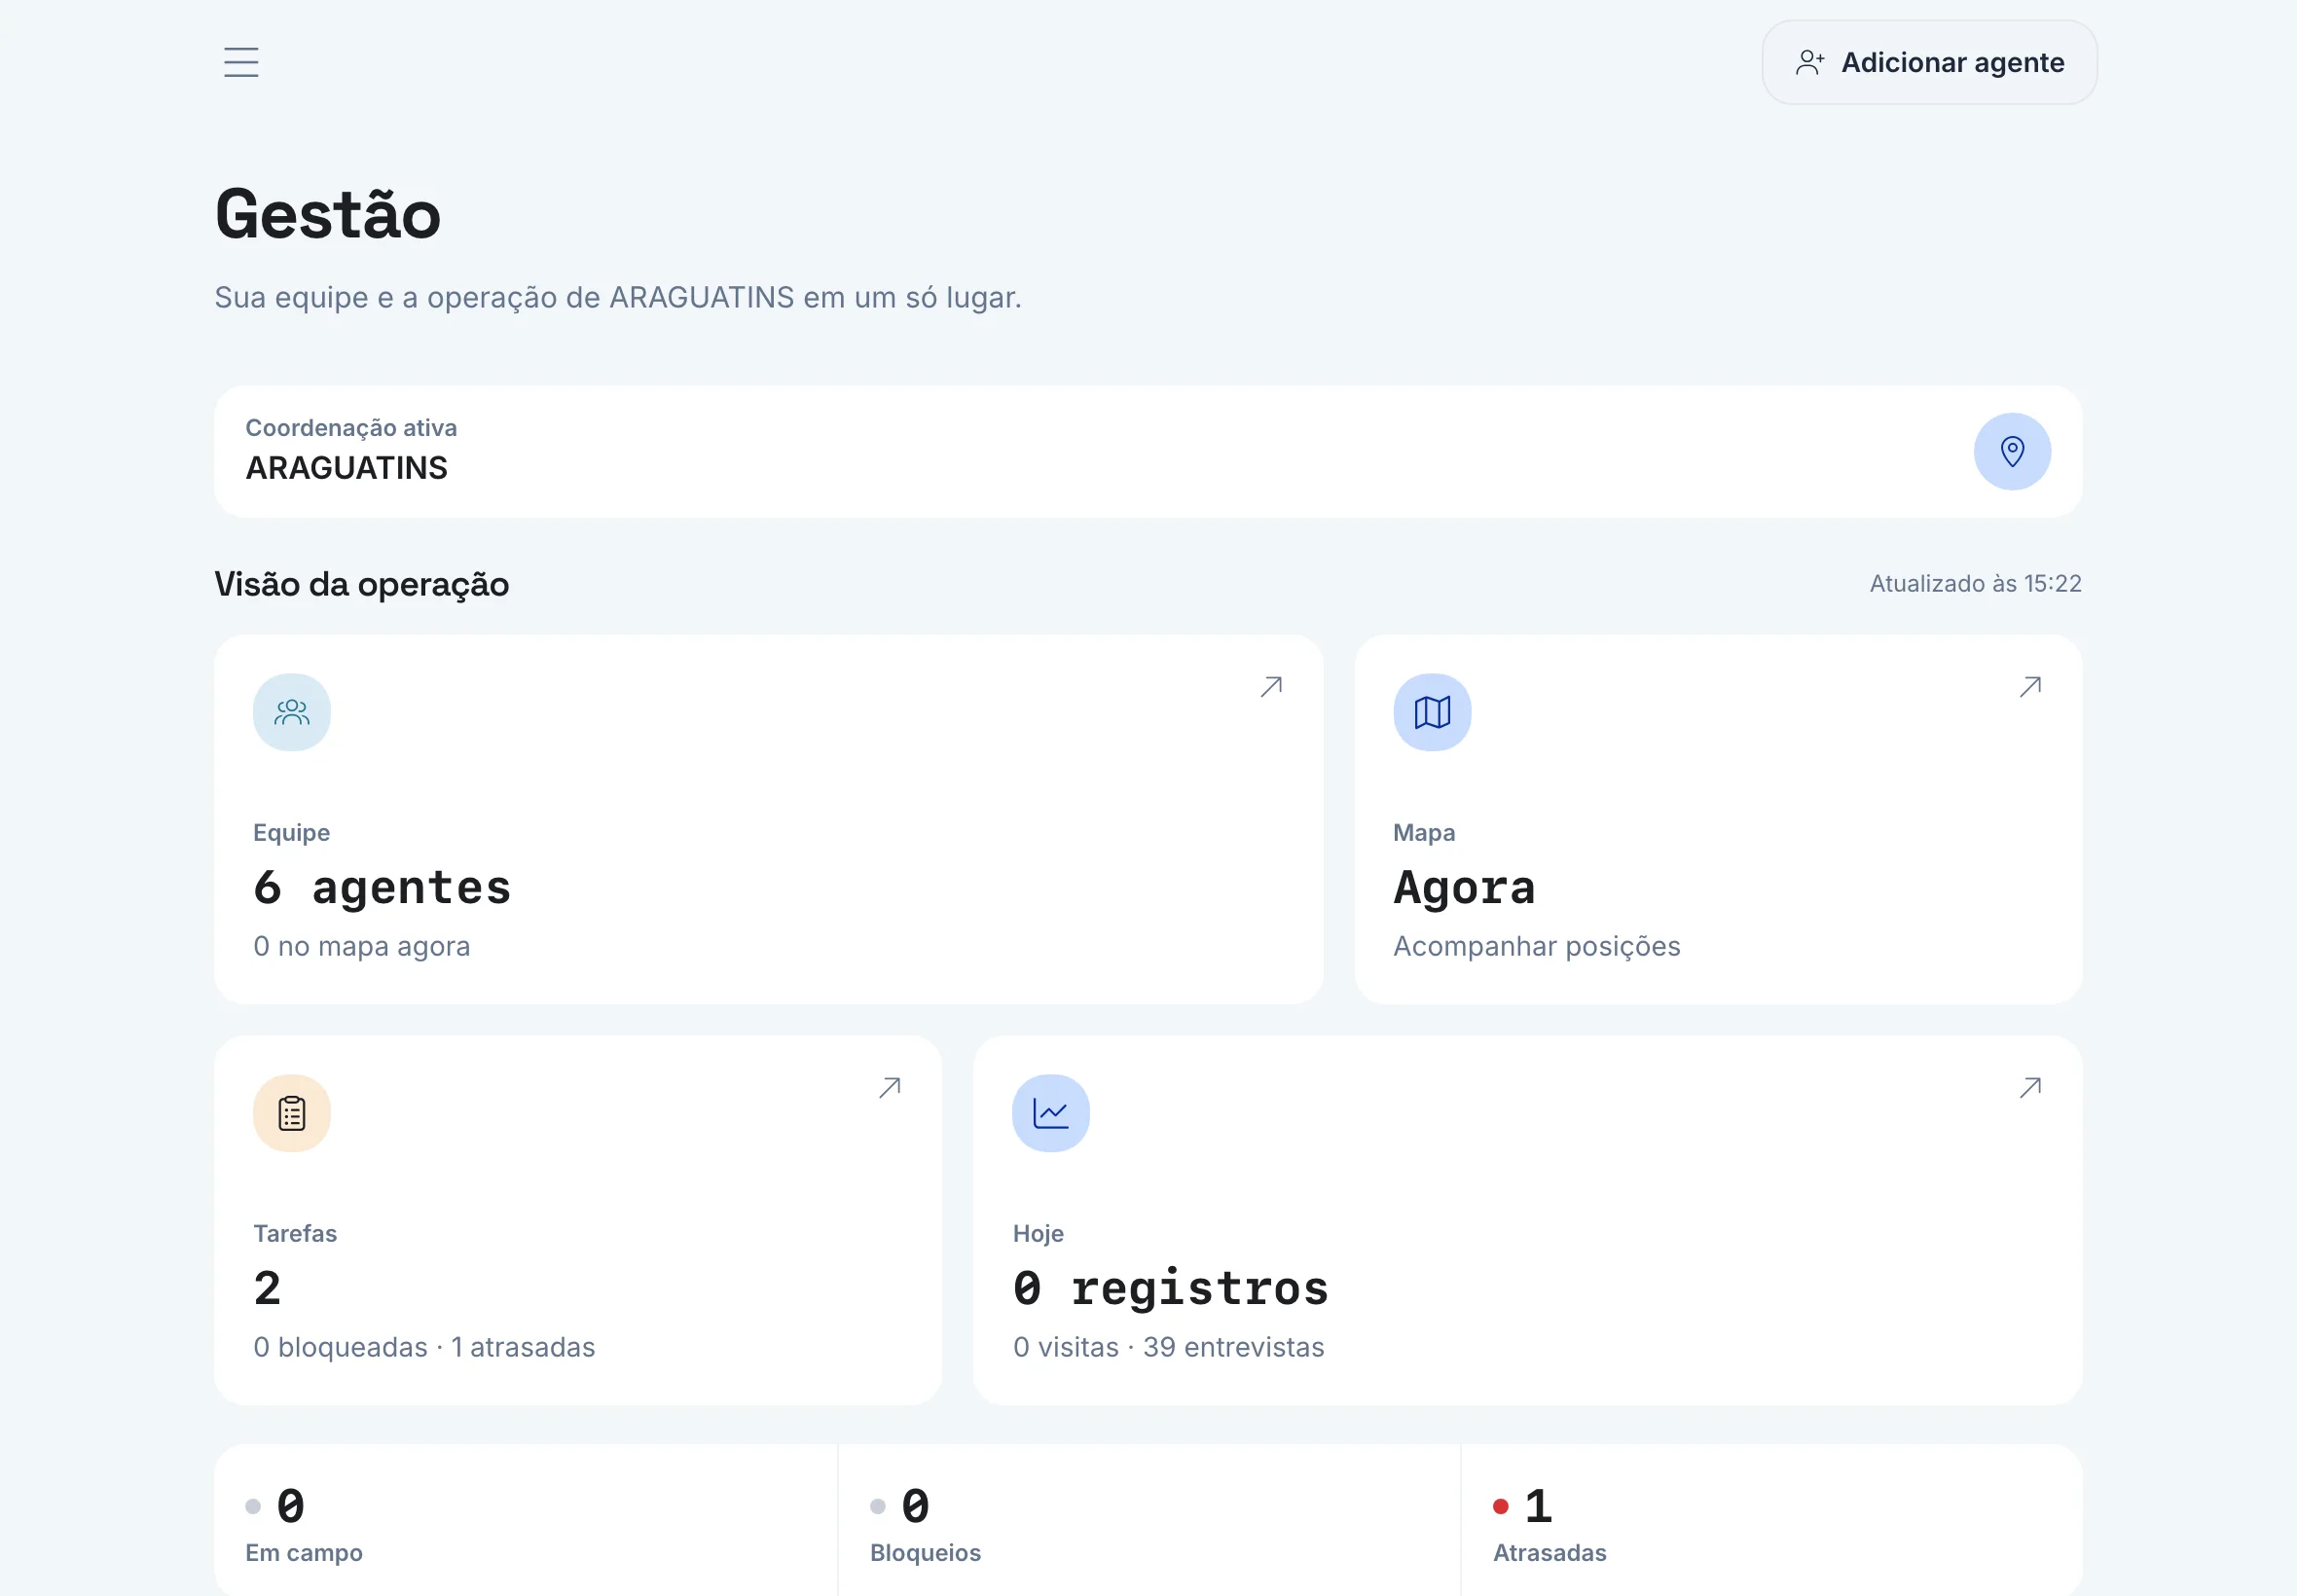Click '0 no mapa agora' text
2297x1596 pixels.
(361, 946)
